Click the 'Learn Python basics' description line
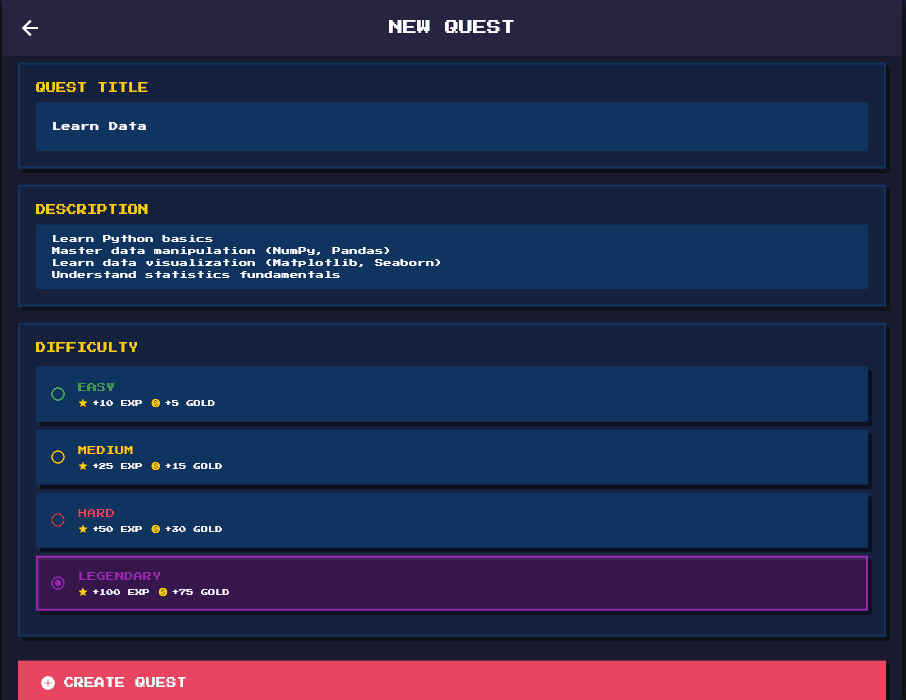Screen dimensions: 906x700 [132, 239]
